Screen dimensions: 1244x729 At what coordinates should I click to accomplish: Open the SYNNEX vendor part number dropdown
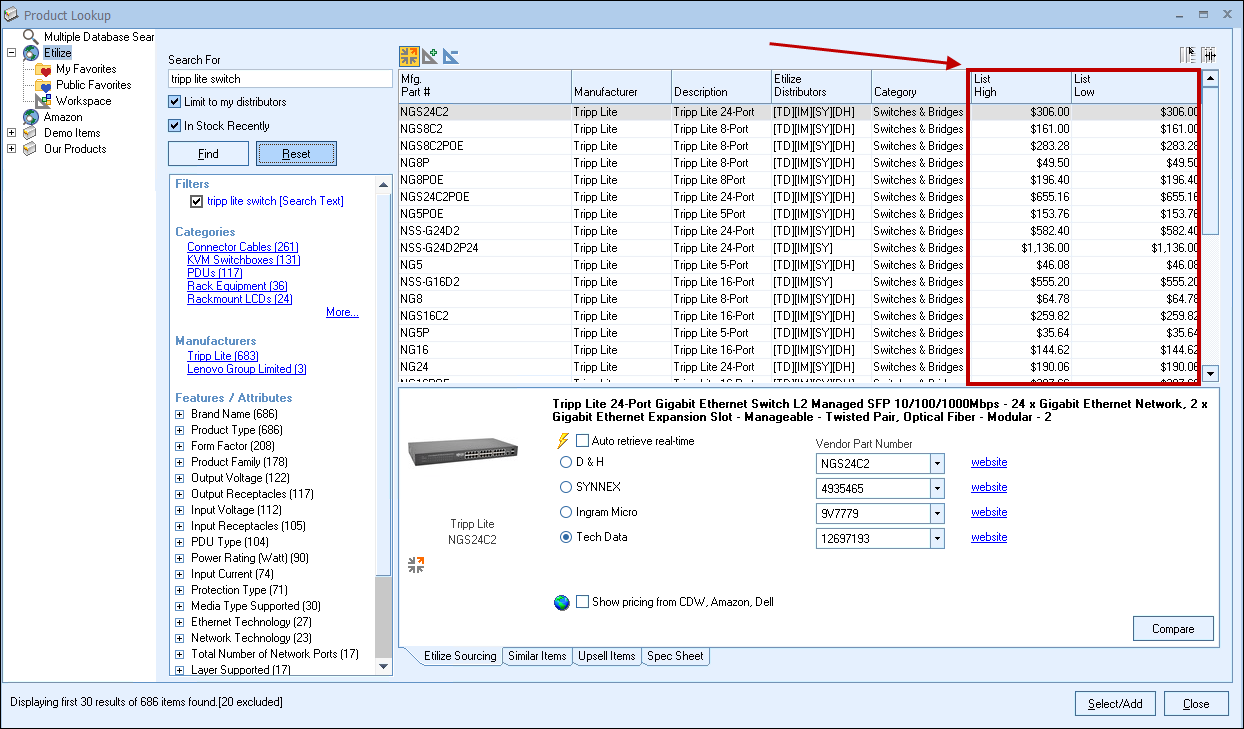(x=936, y=488)
